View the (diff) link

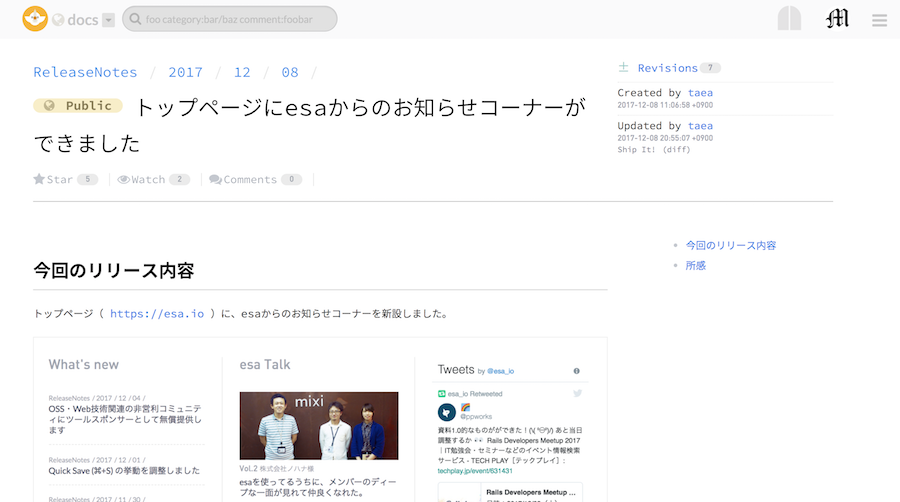point(676,149)
